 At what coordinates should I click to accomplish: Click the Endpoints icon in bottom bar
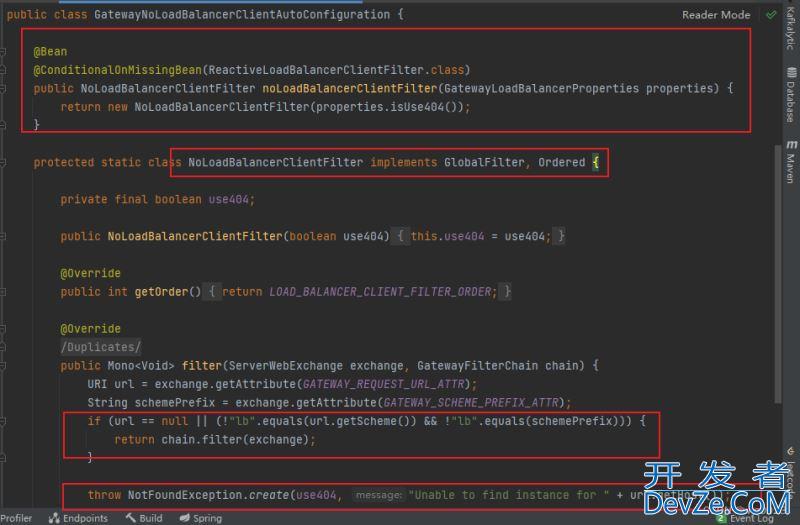[x=54, y=518]
